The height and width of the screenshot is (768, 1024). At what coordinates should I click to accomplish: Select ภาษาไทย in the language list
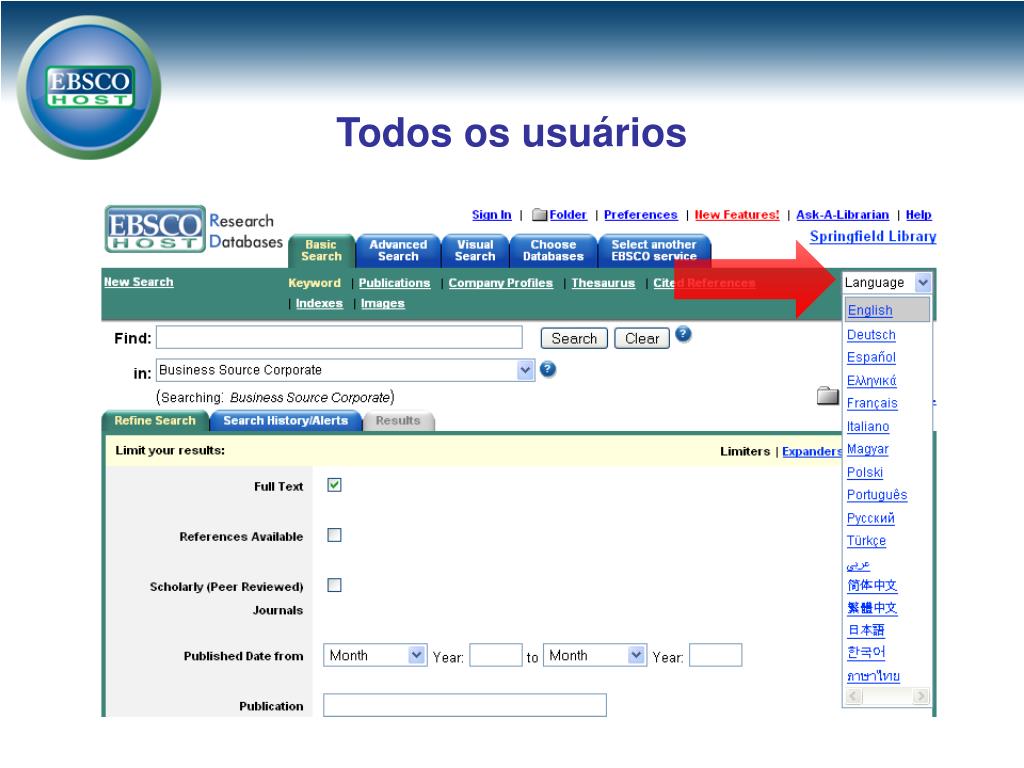(873, 675)
